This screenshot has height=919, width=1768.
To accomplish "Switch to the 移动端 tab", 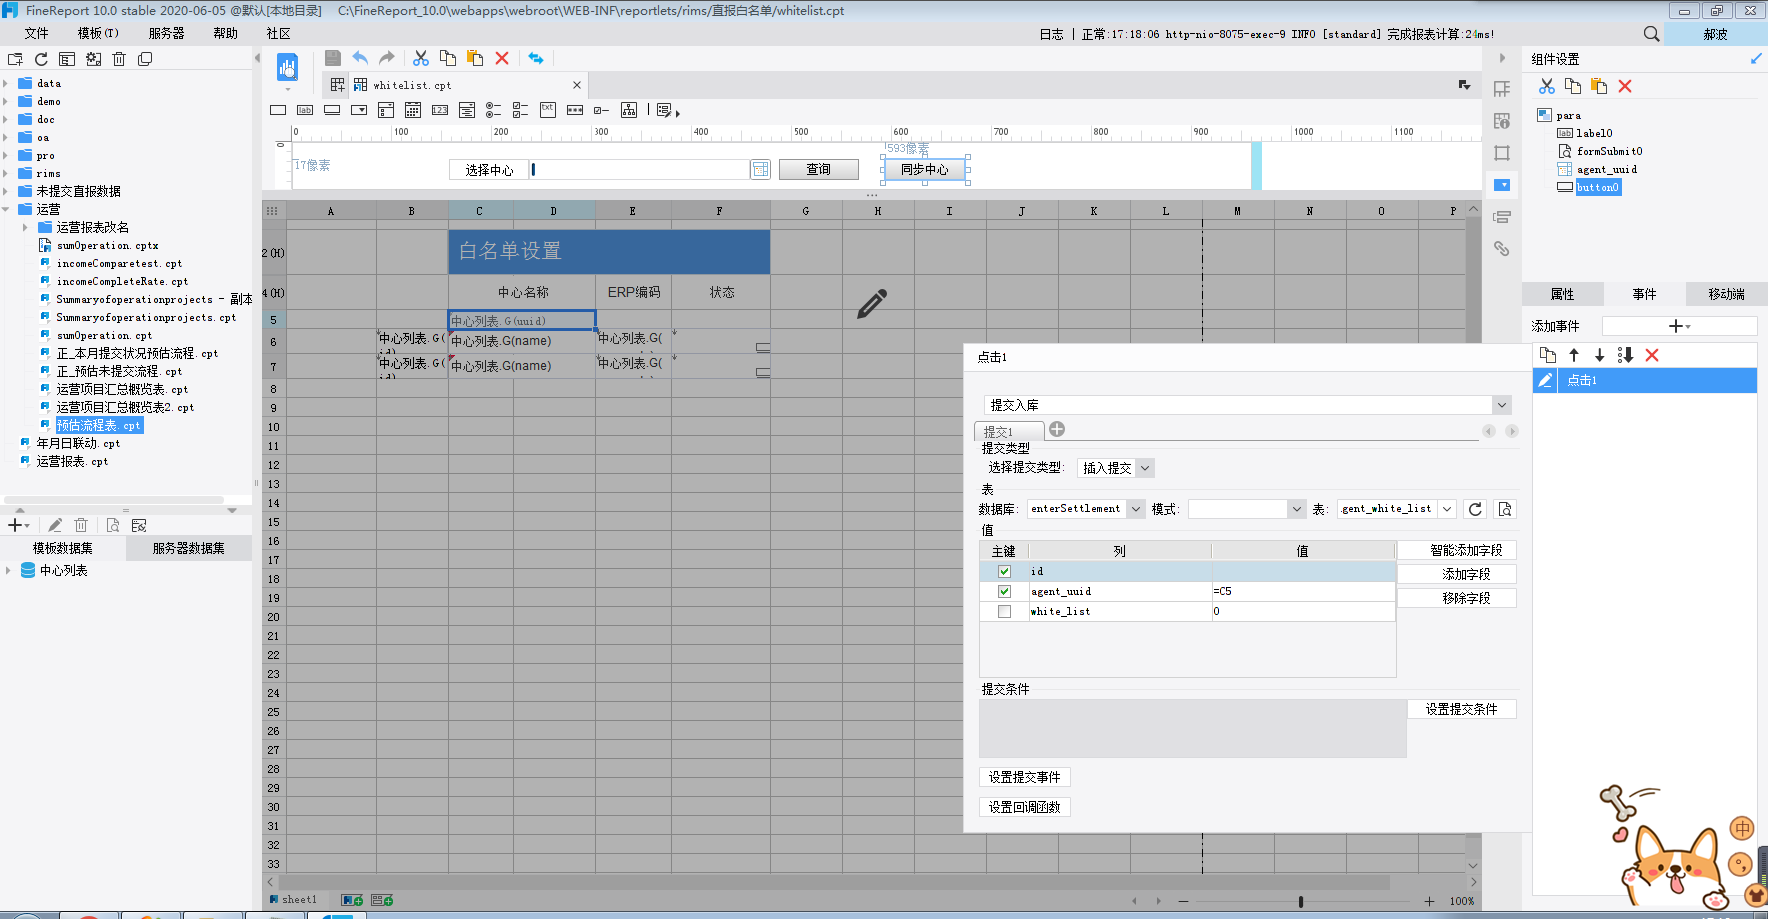I will tap(1726, 294).
